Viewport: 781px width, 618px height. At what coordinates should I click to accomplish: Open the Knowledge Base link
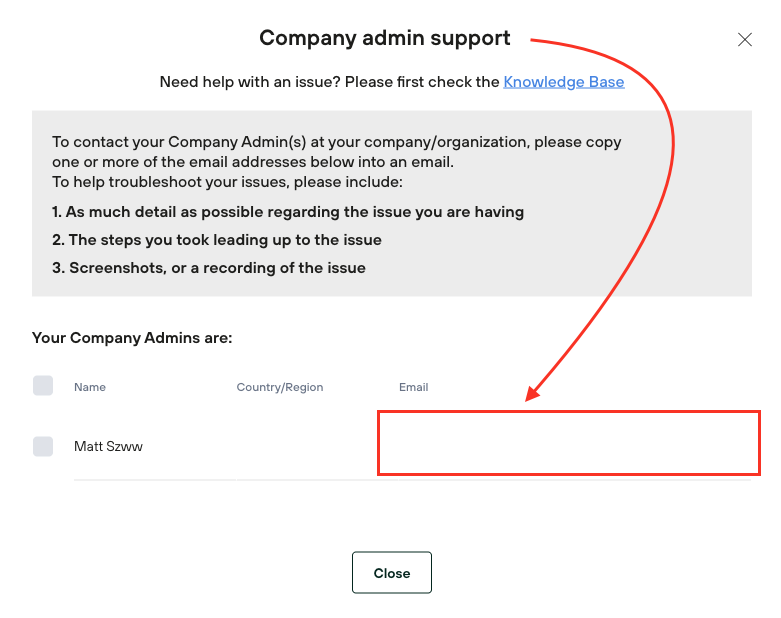[564, 82]
